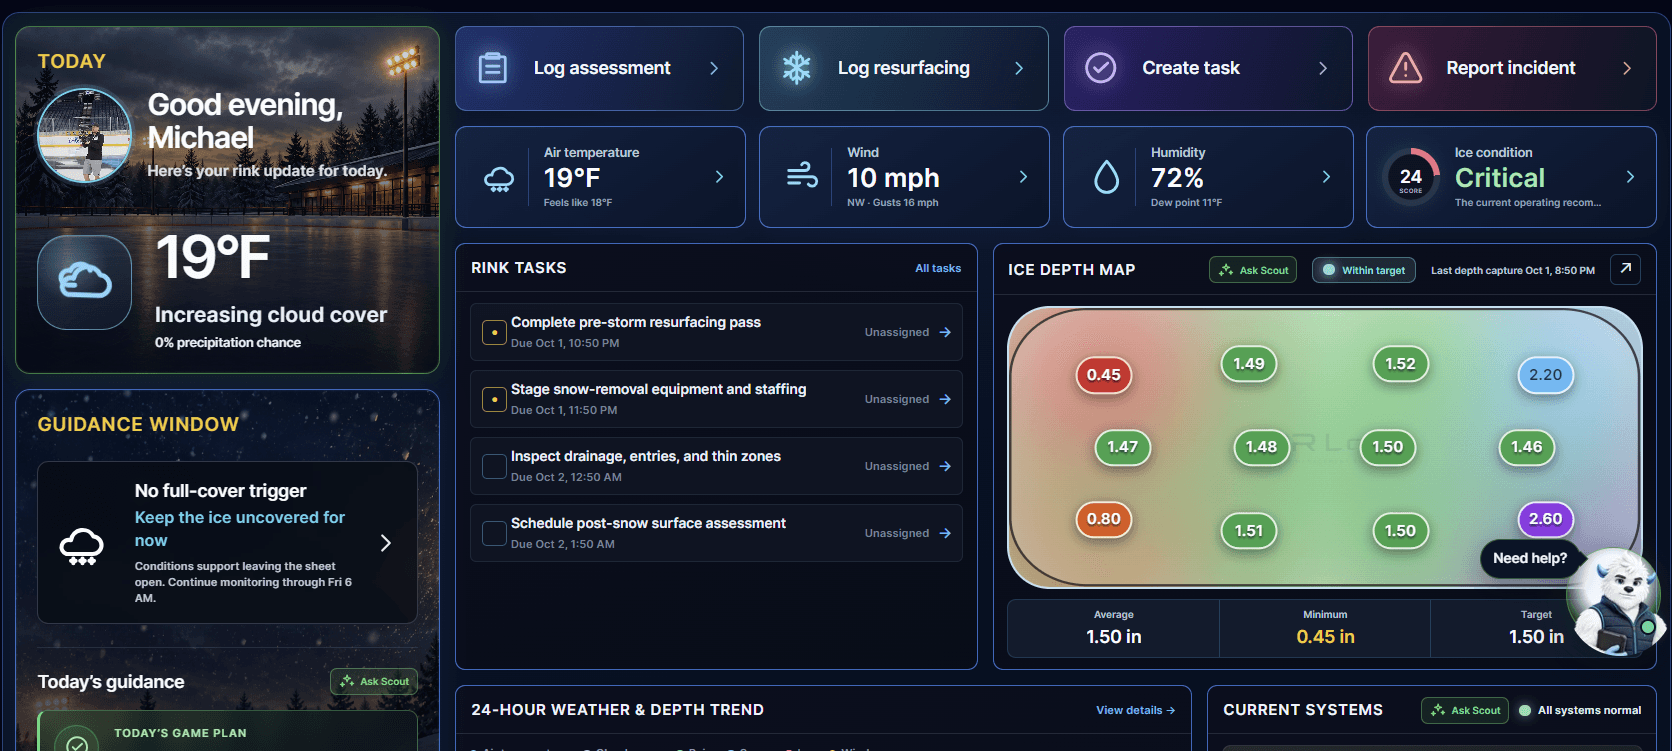Click the snow cloud icon in Guidance Window
The height and width of the screenshot is (751, 1672).
(x=81, y=546)
